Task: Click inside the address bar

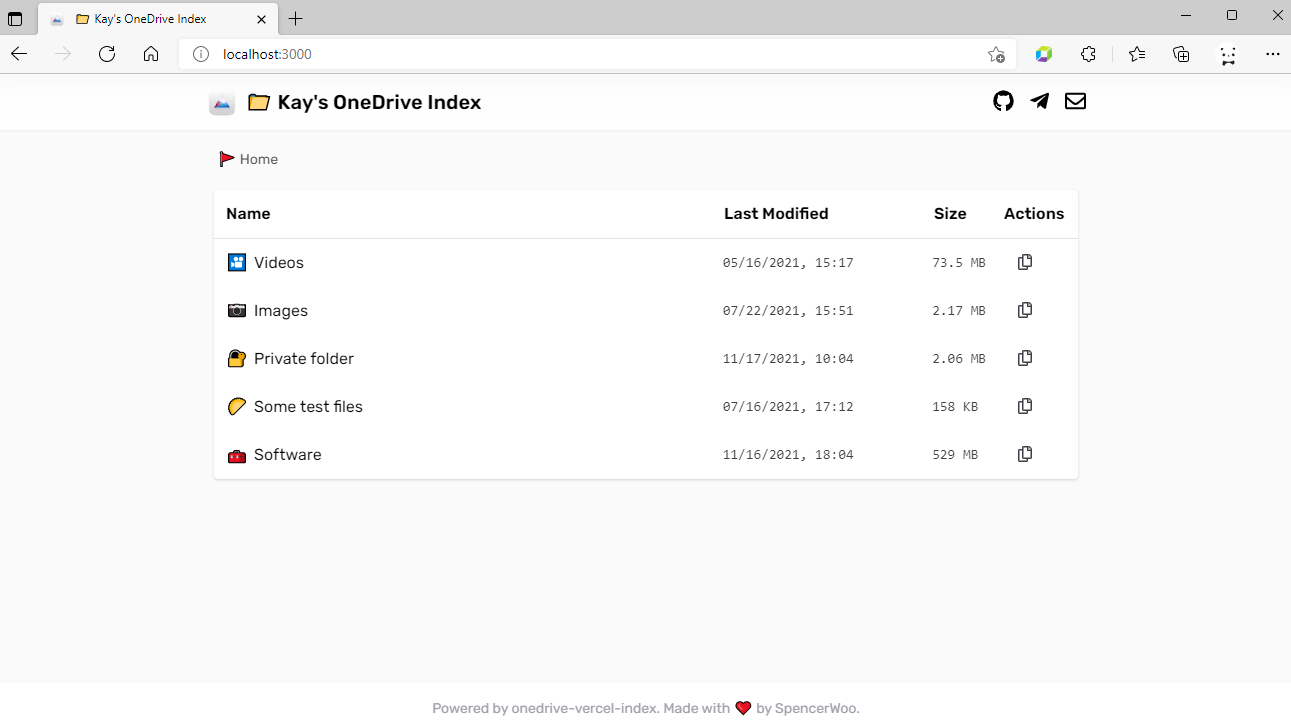Action: point(500,54)
